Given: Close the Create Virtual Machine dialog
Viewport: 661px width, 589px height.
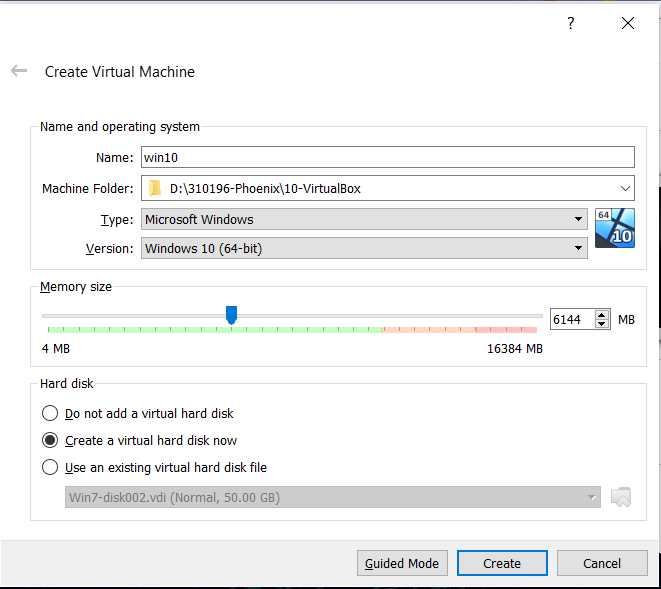Looking at the screenshot, I should click(x=628, y=23).
